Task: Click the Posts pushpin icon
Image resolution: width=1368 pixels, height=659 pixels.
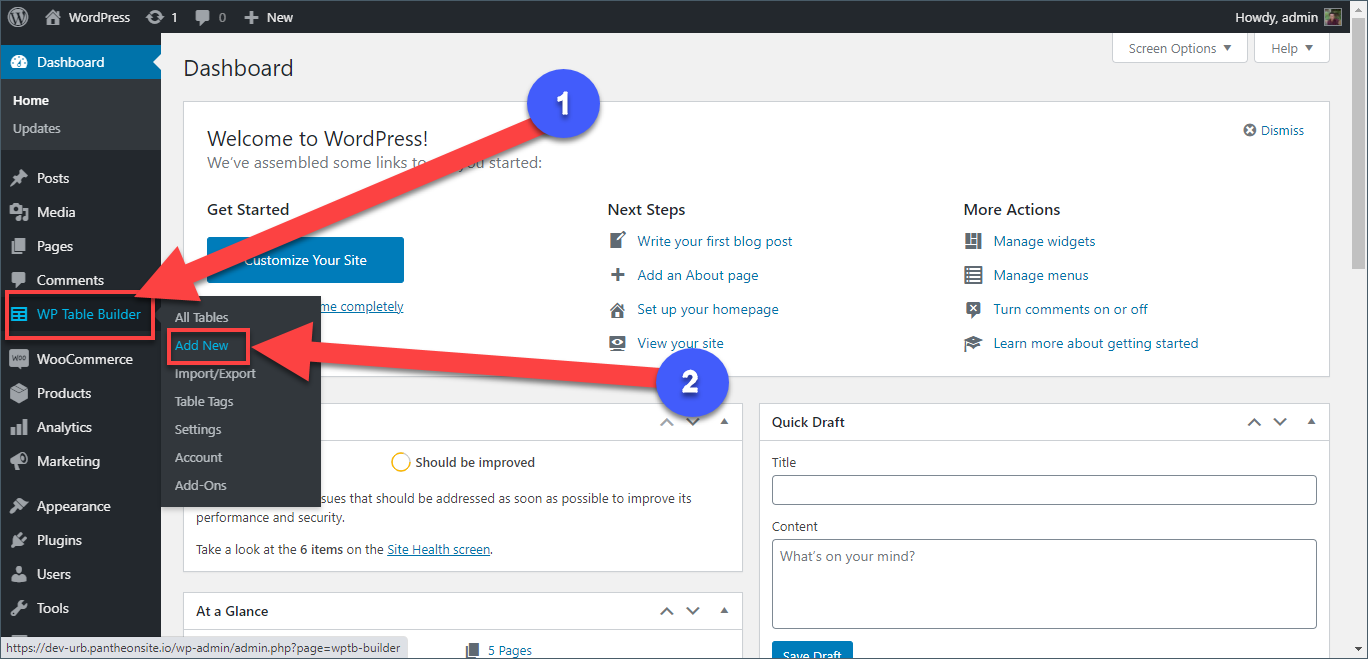Action: tap(19, 178)
